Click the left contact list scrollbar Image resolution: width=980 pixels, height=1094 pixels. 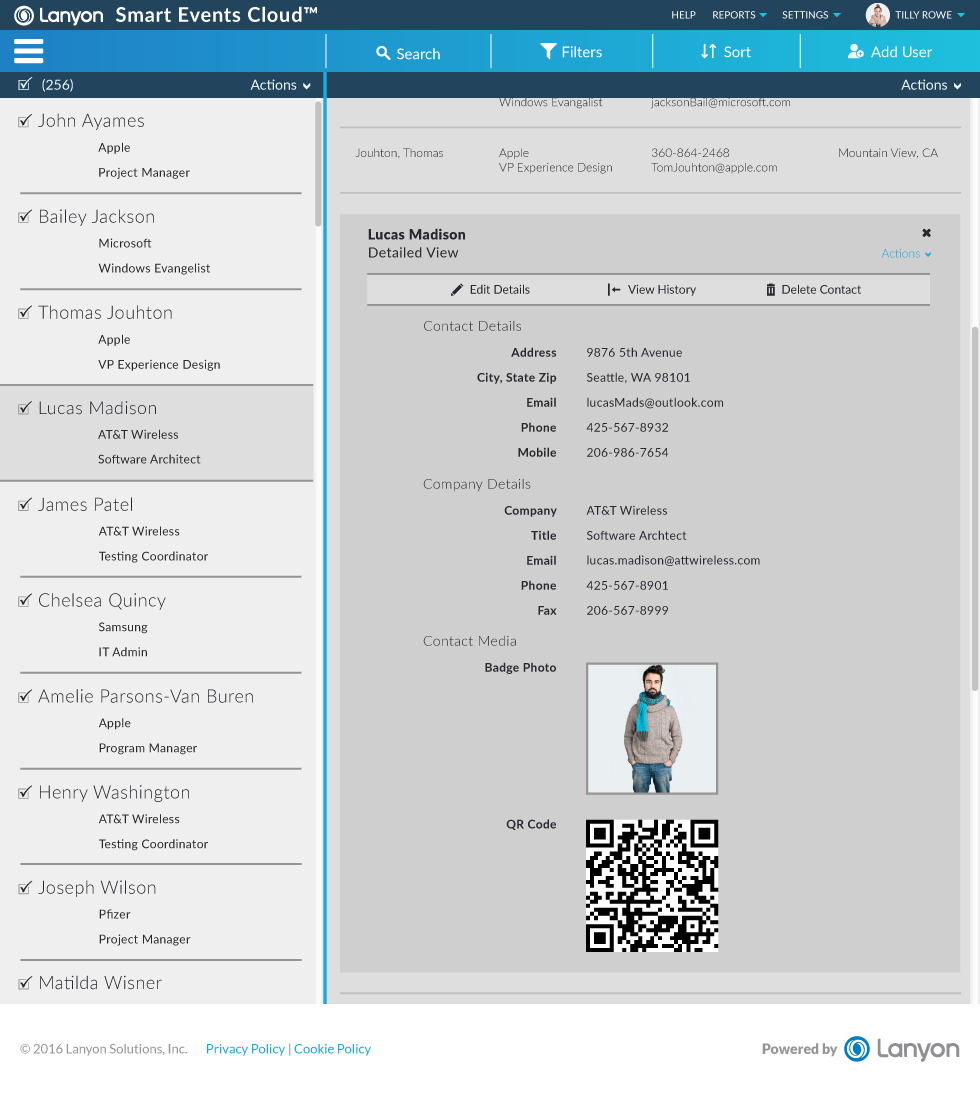pyautogui.click(x=318, y=164)
